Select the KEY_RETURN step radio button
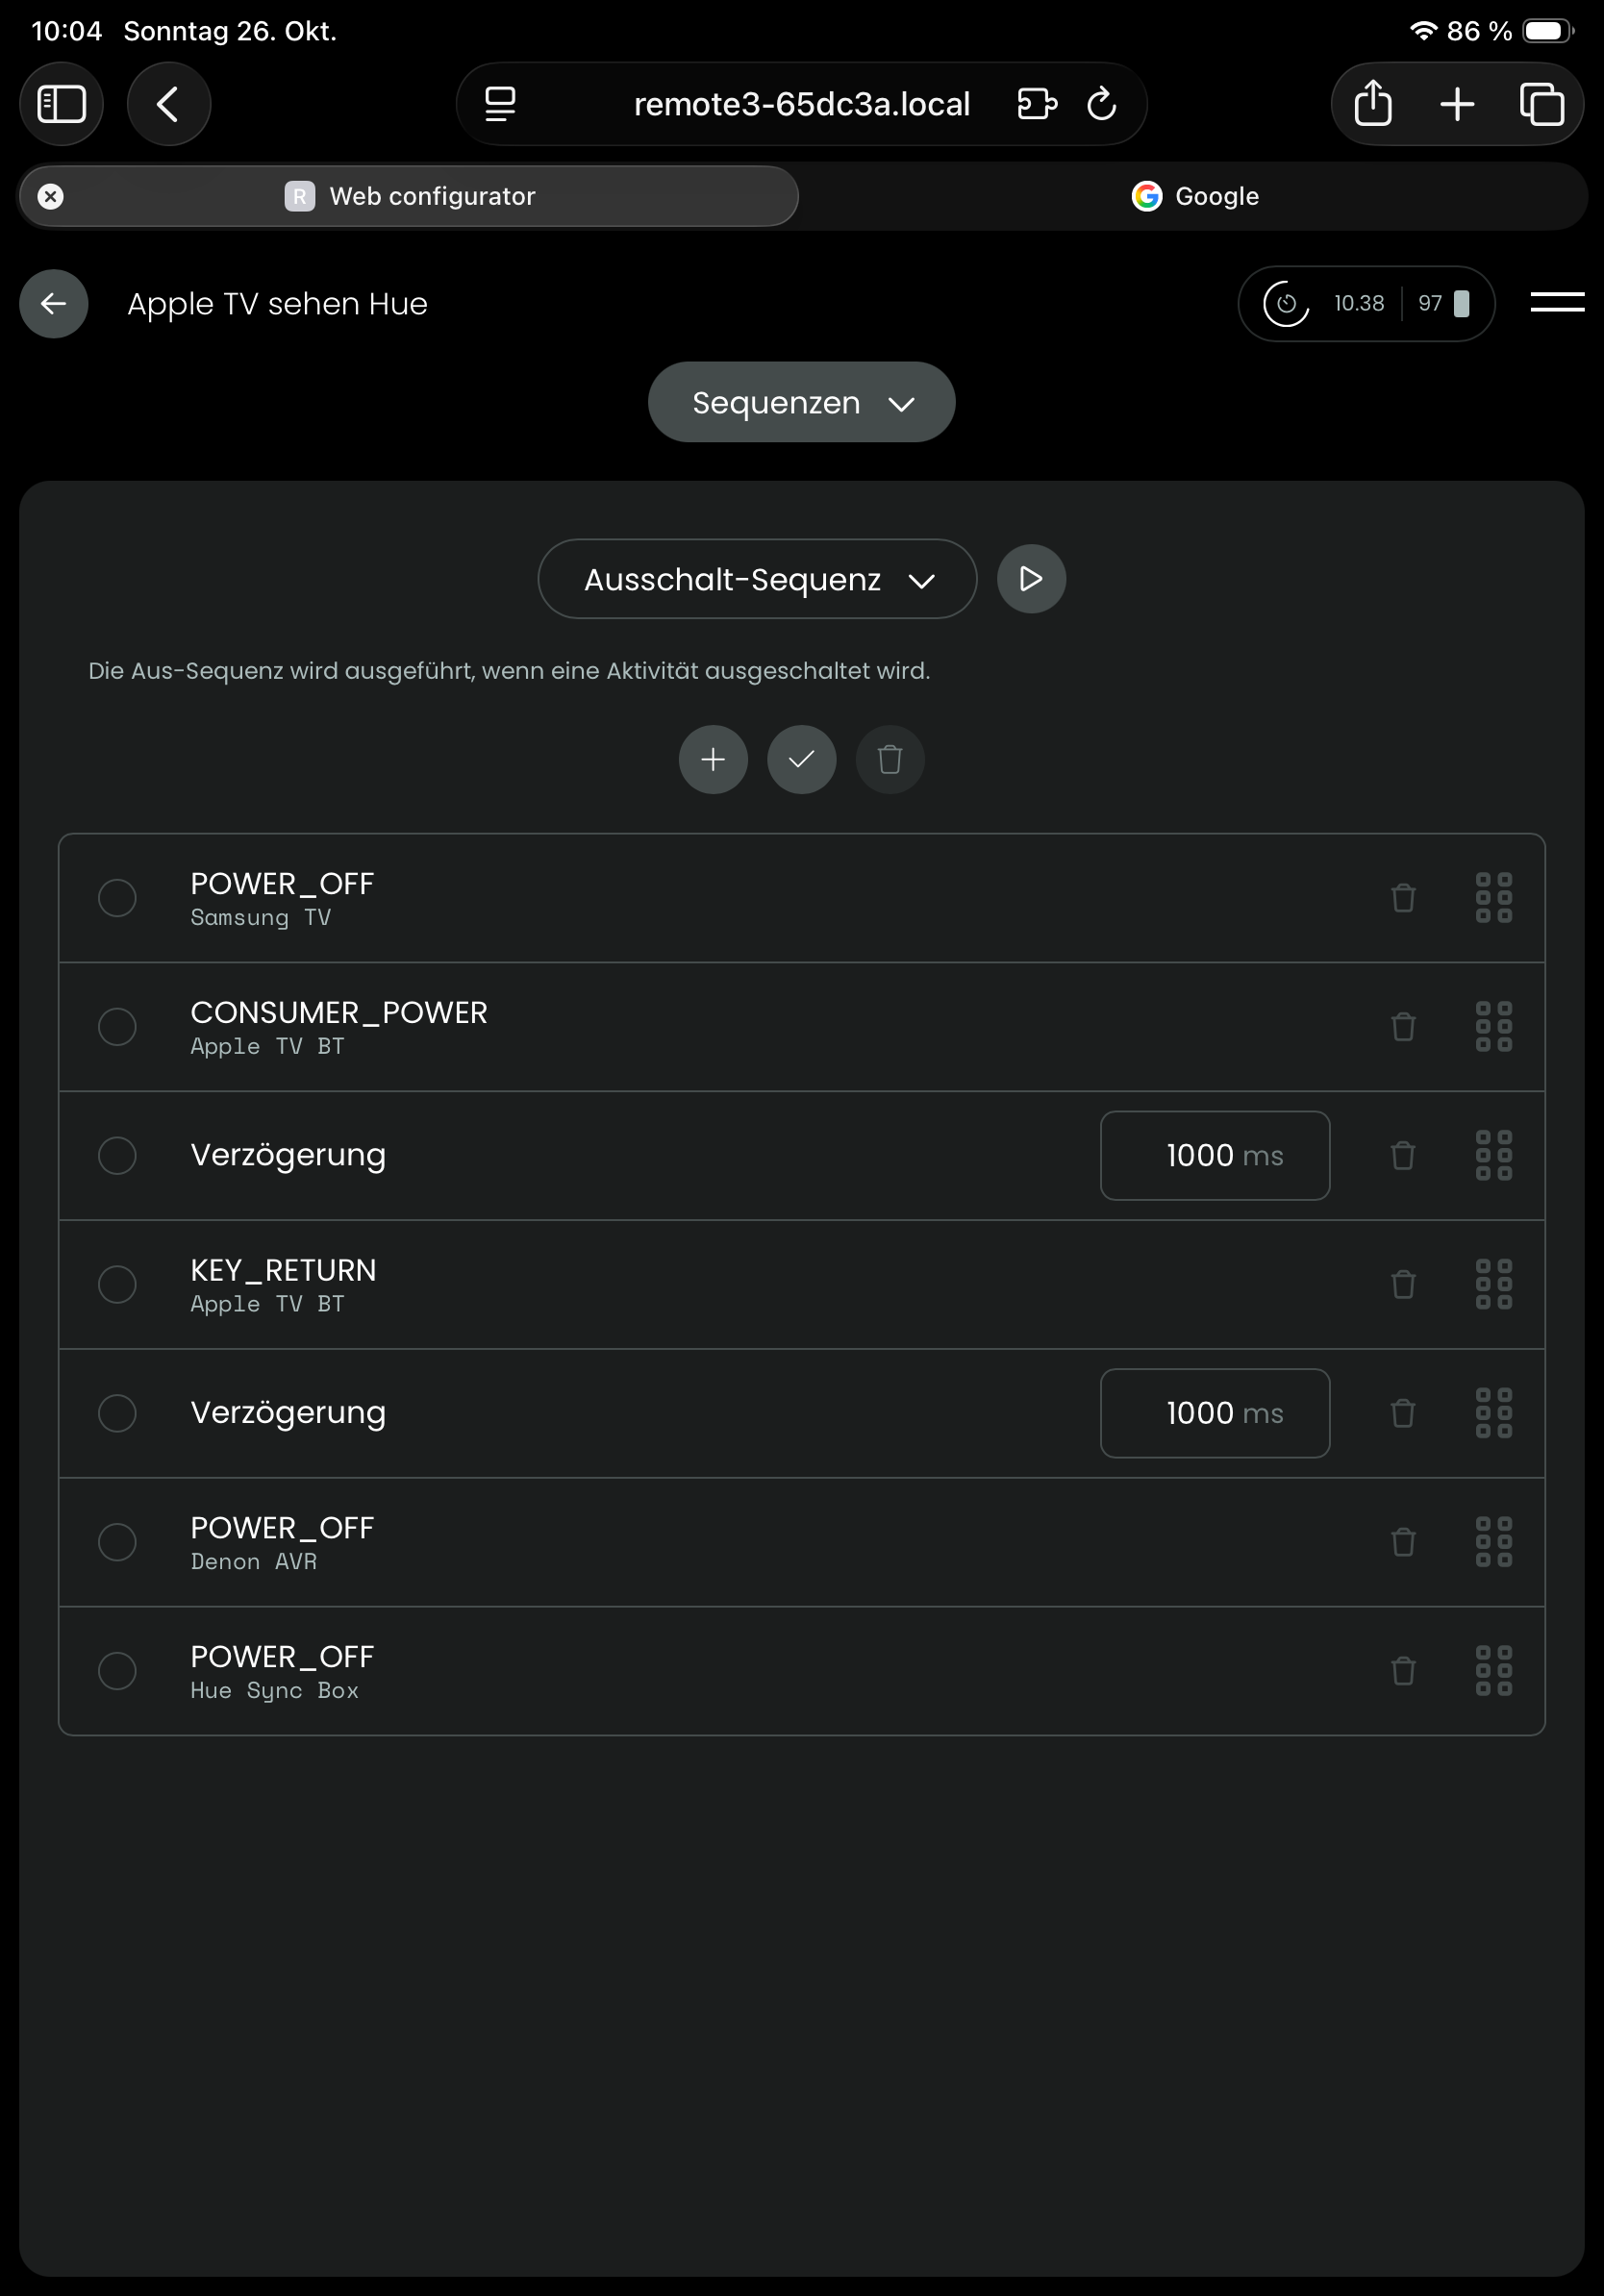1604x2296 pixels. pyautogui.click(x=117, y=1284)
